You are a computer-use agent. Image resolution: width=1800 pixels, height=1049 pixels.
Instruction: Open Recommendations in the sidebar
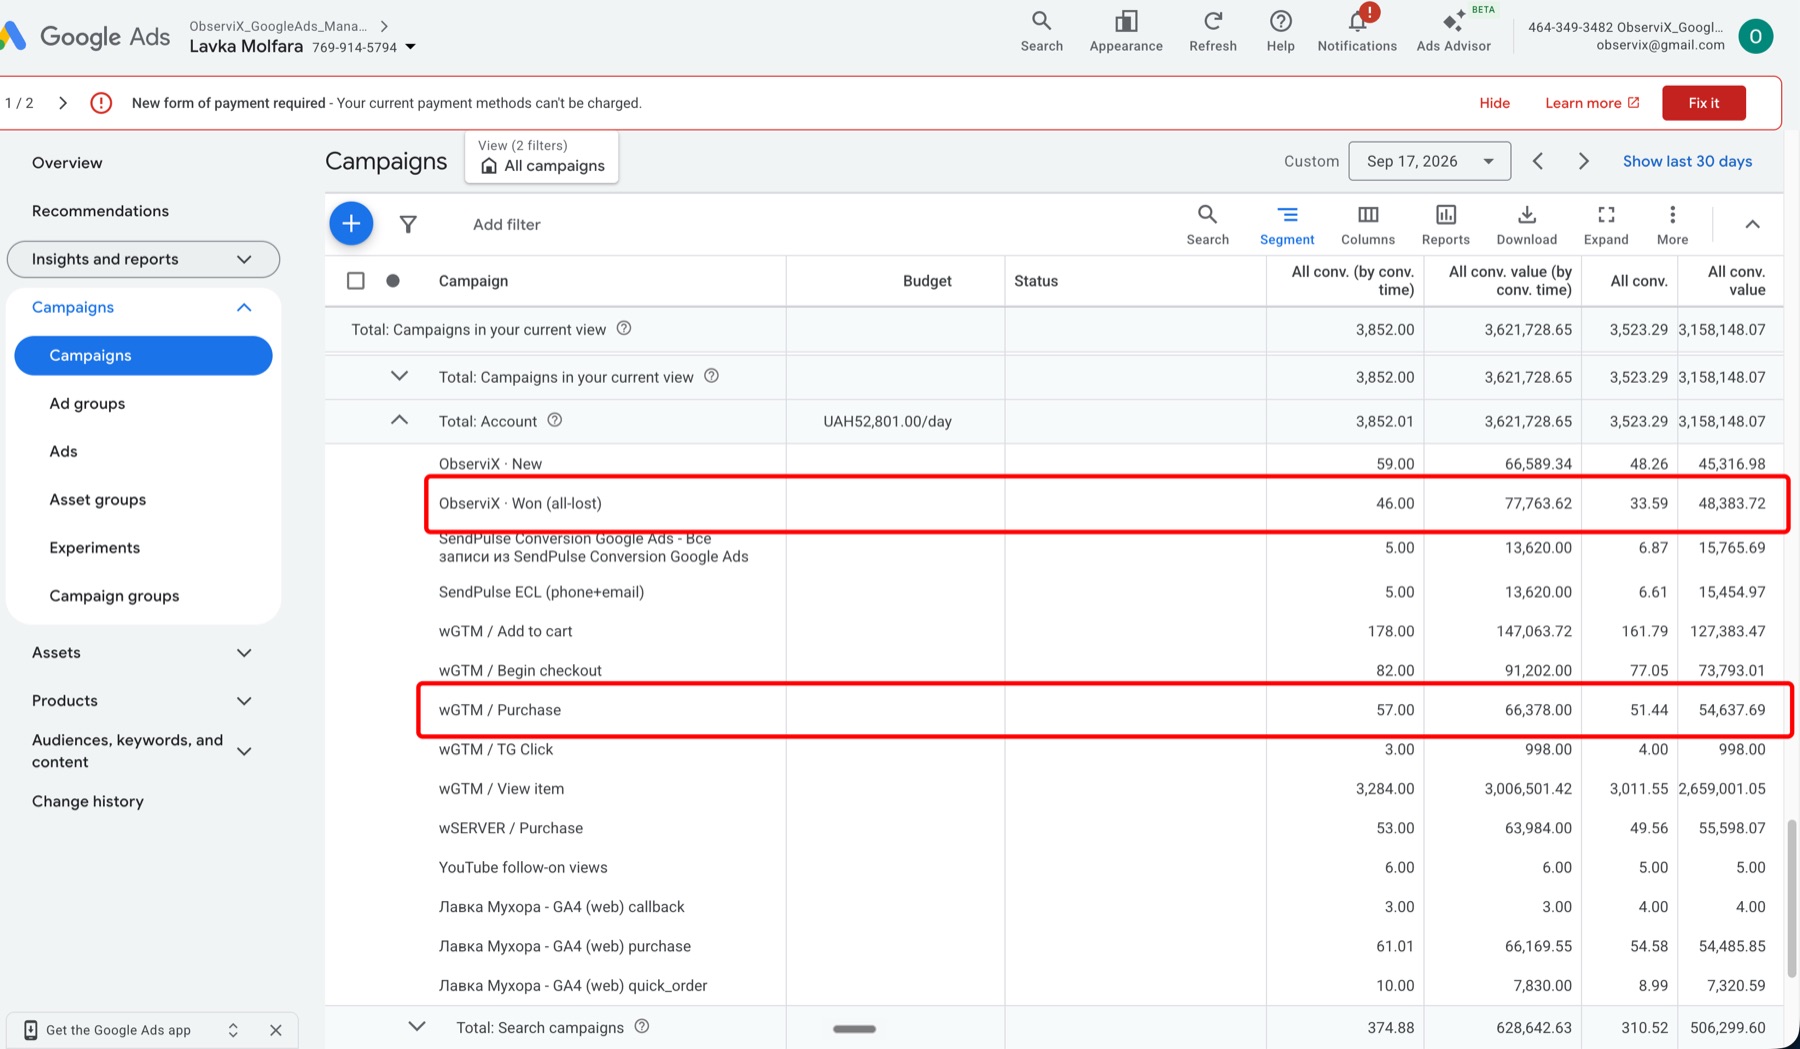coord(100,211)
